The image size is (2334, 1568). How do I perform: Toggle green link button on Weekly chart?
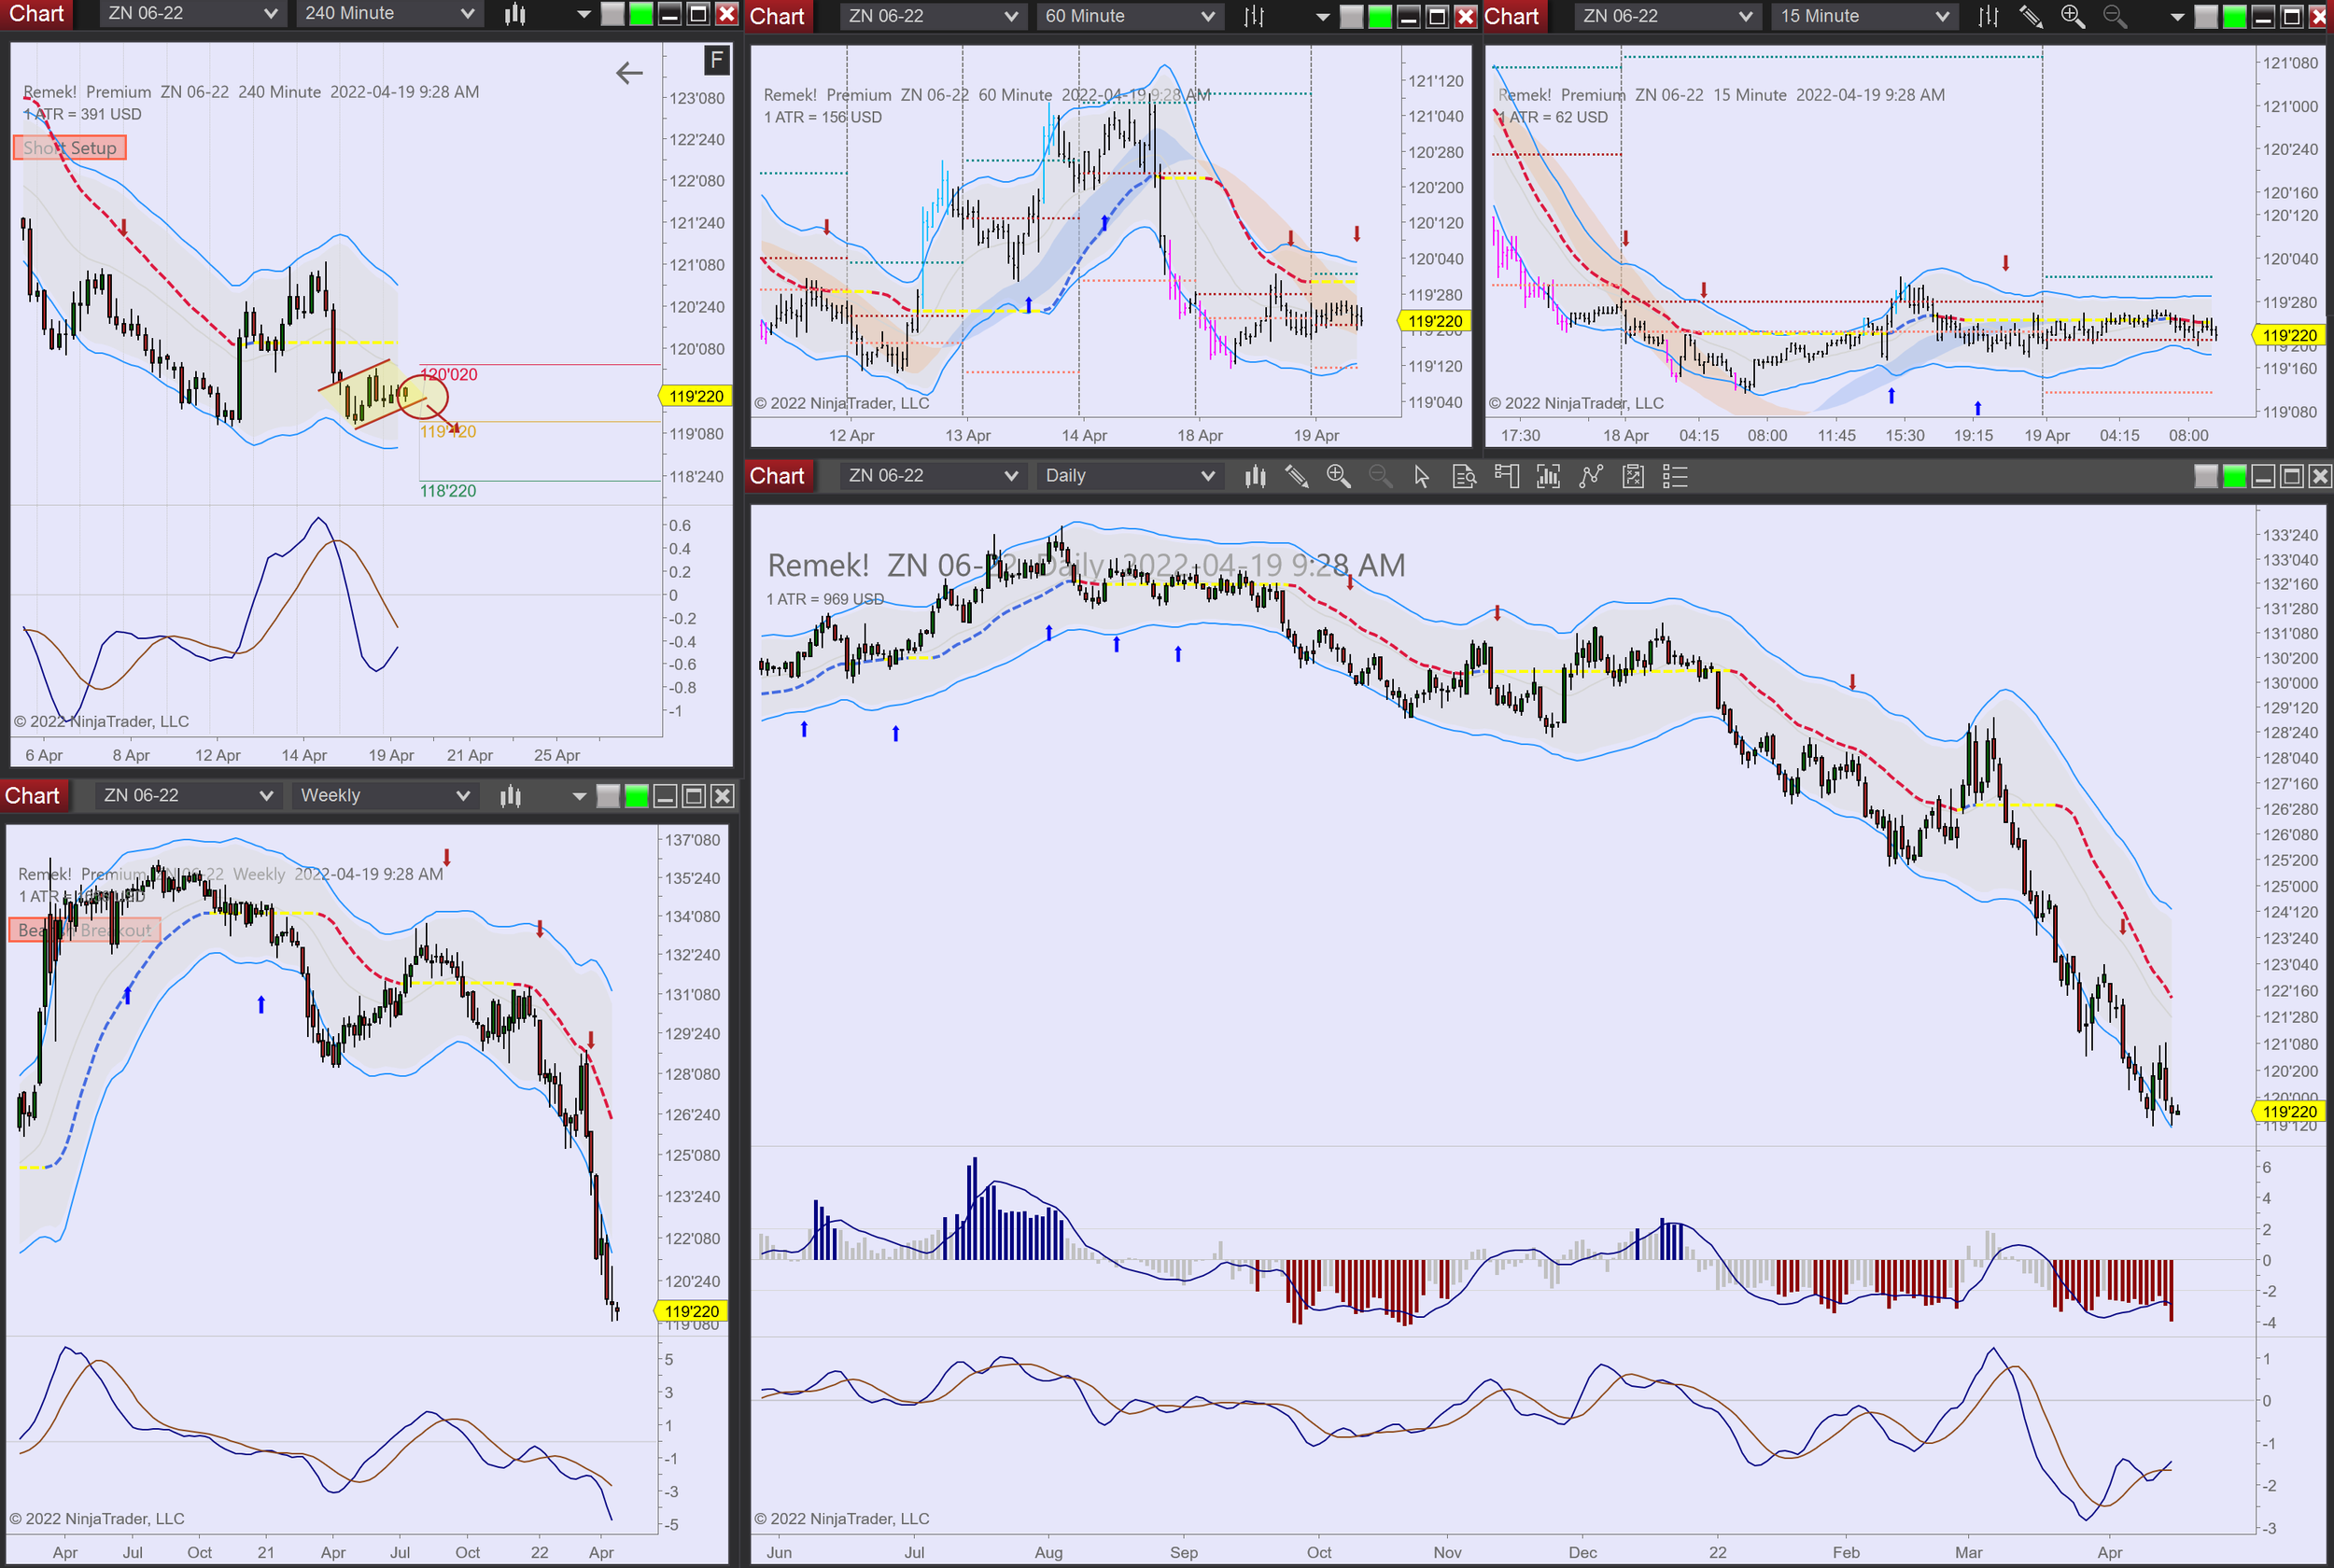tap(636, 796)
